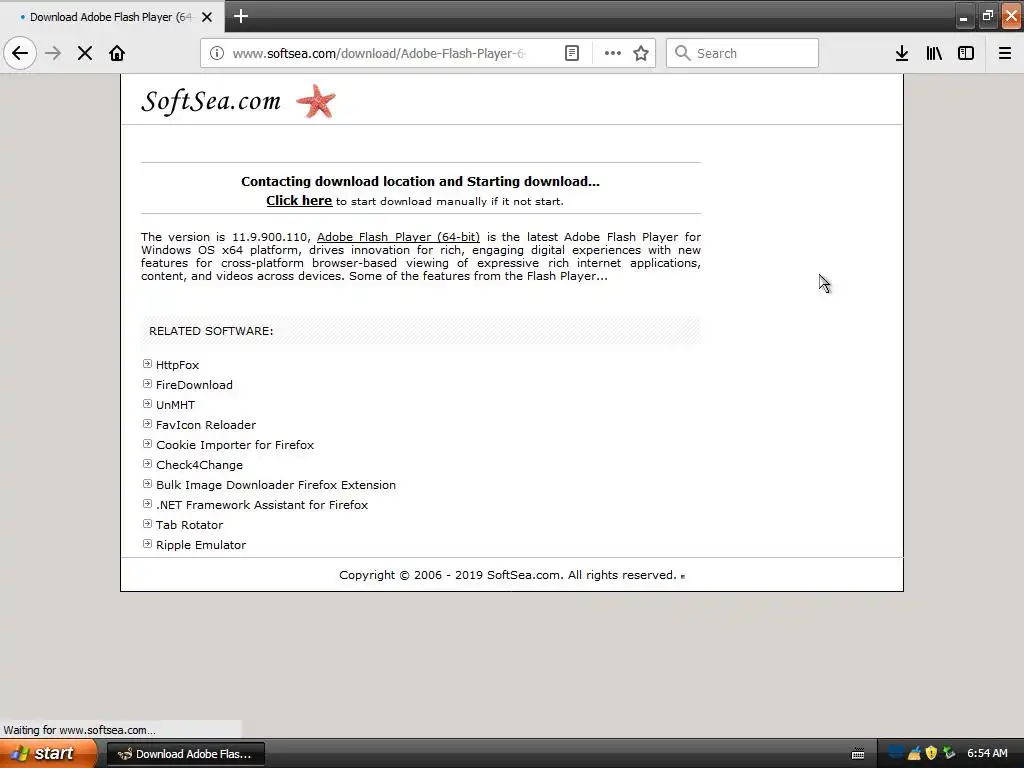Open the Windows start menu
1024x768 pixels.
[49, 754]
